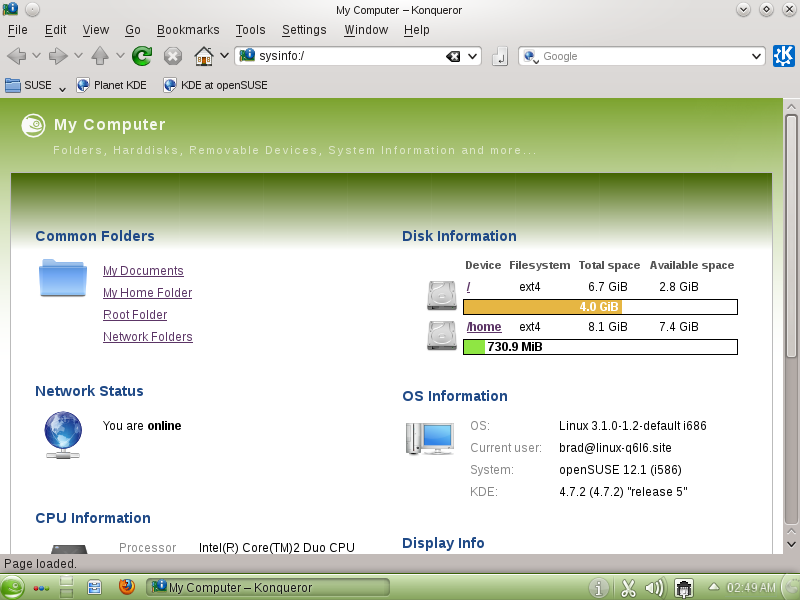Open the Edit menu

point(55,30)
